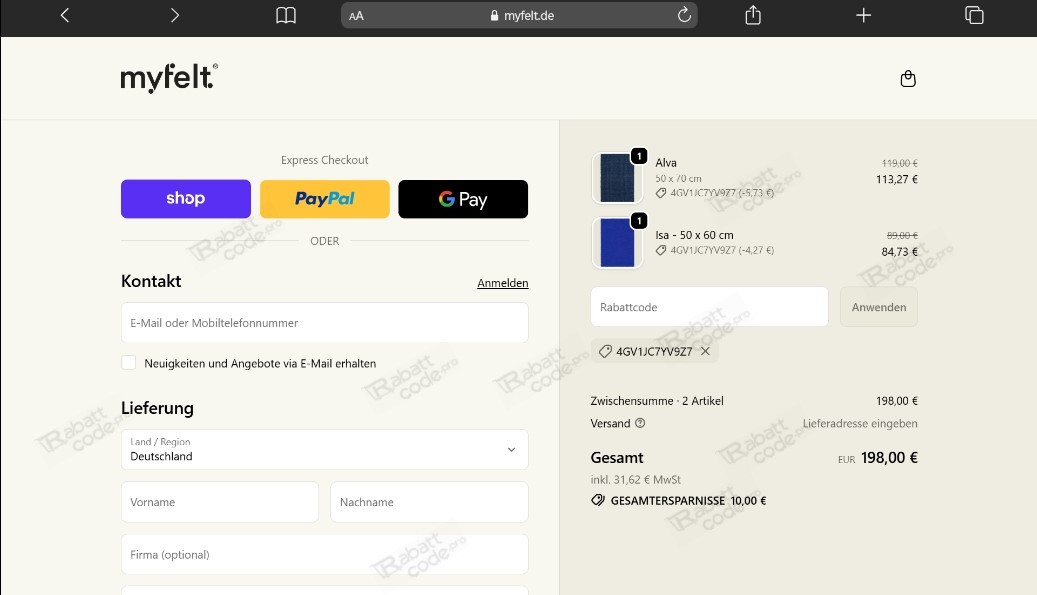Open the shopping bag cart icon
Image resolution: width=1037 pixels, height=595 pixels.
[x=908, y=79]
